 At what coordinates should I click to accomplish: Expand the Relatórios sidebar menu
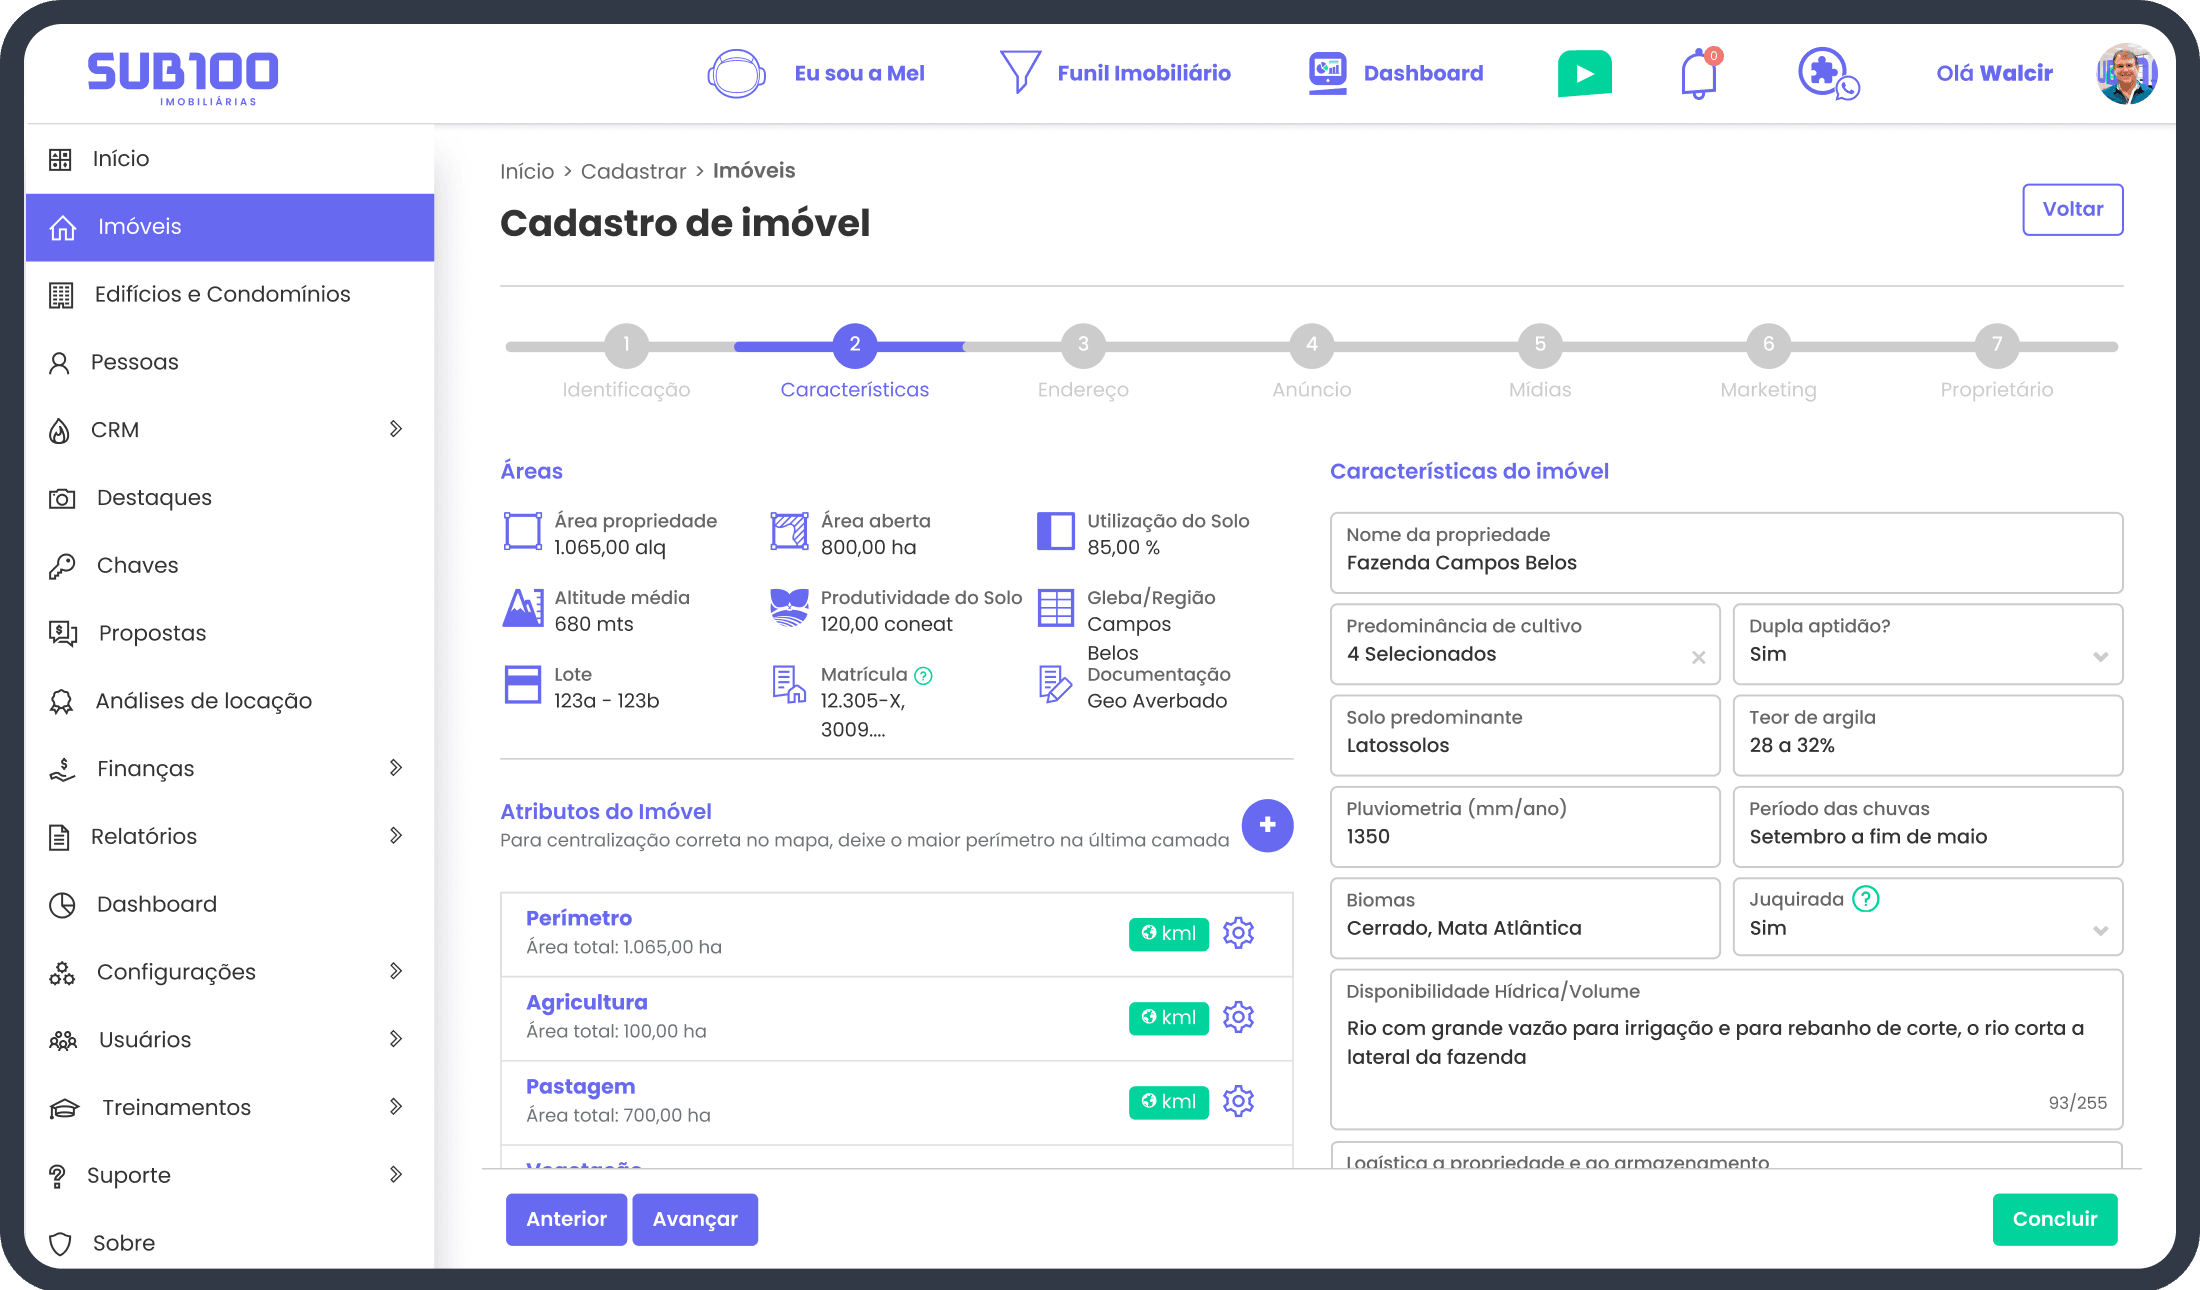click(x=396, y=836)
